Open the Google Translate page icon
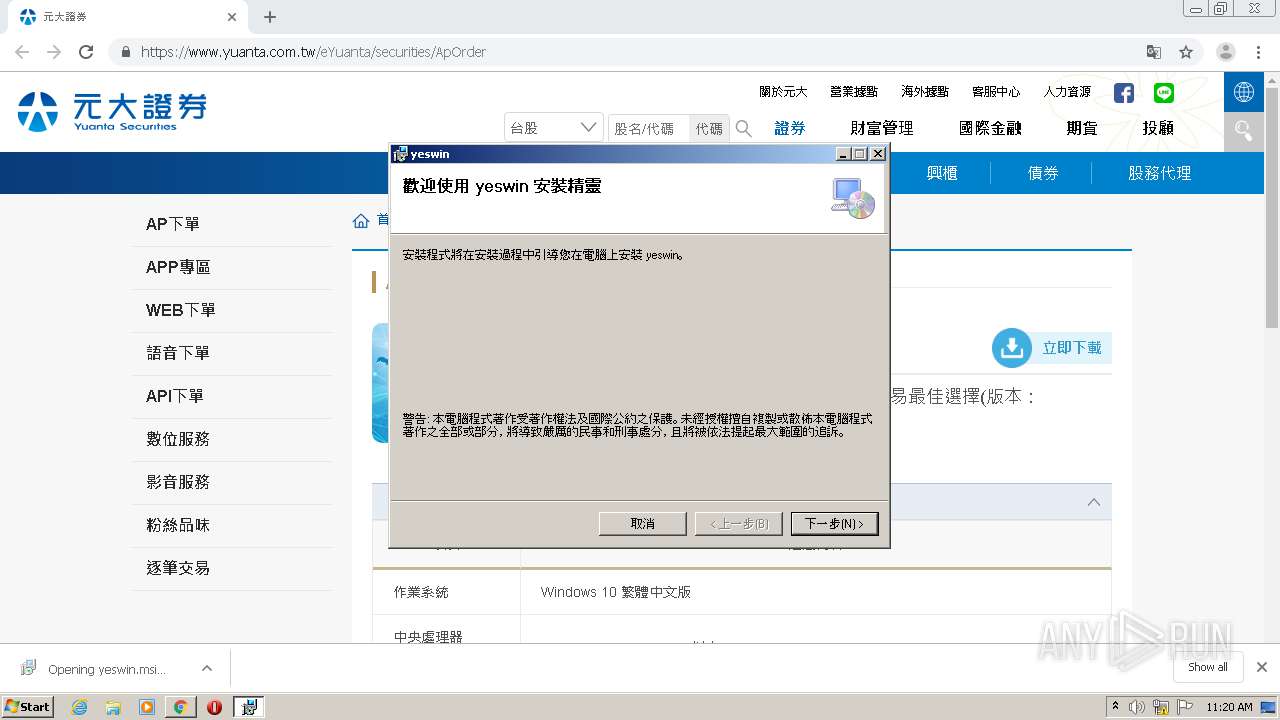The image size is (1280, 720). [x=1154, y=52]
